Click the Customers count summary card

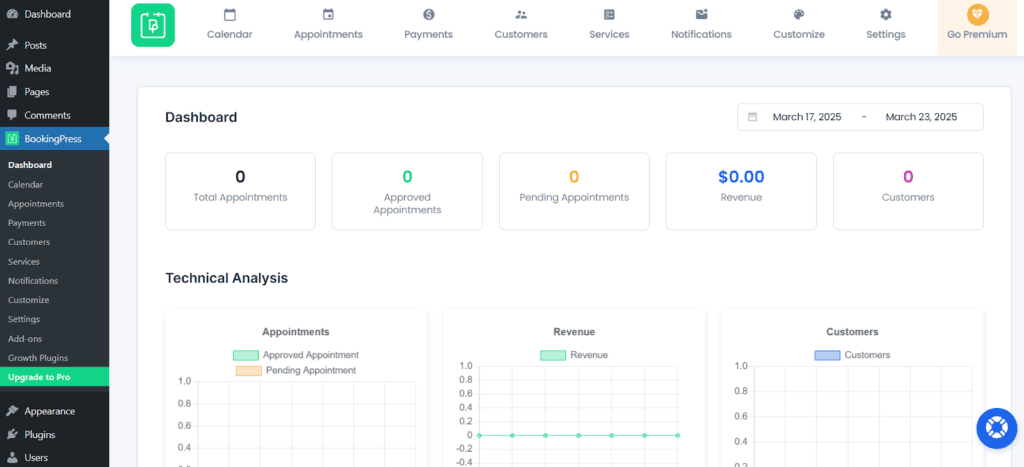point(908,191)
